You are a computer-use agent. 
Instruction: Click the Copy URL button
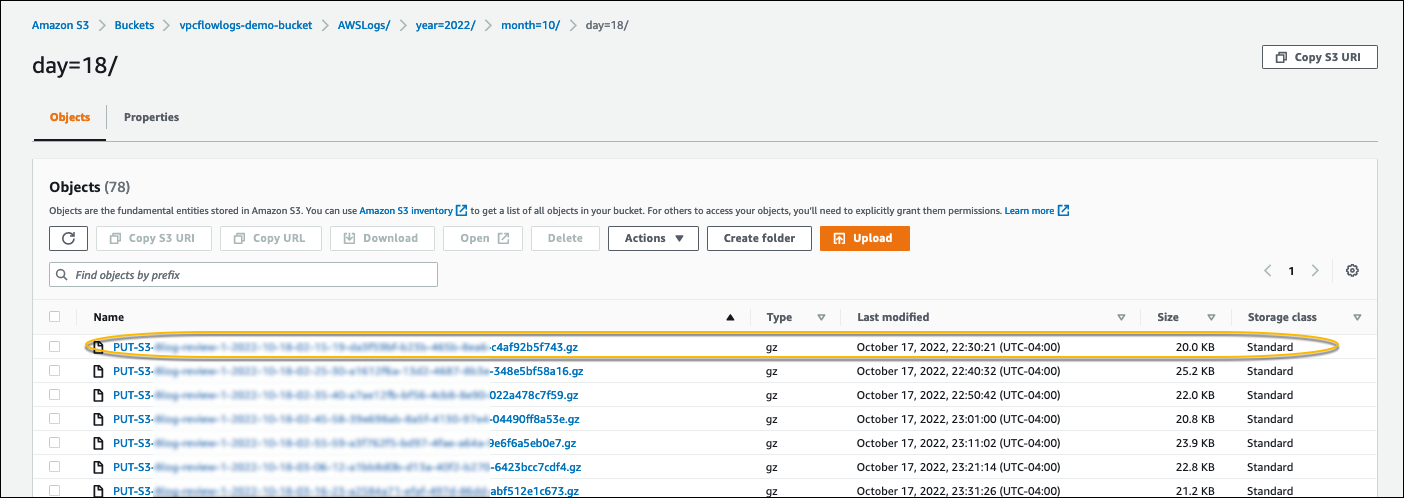[x=270, y=238]
